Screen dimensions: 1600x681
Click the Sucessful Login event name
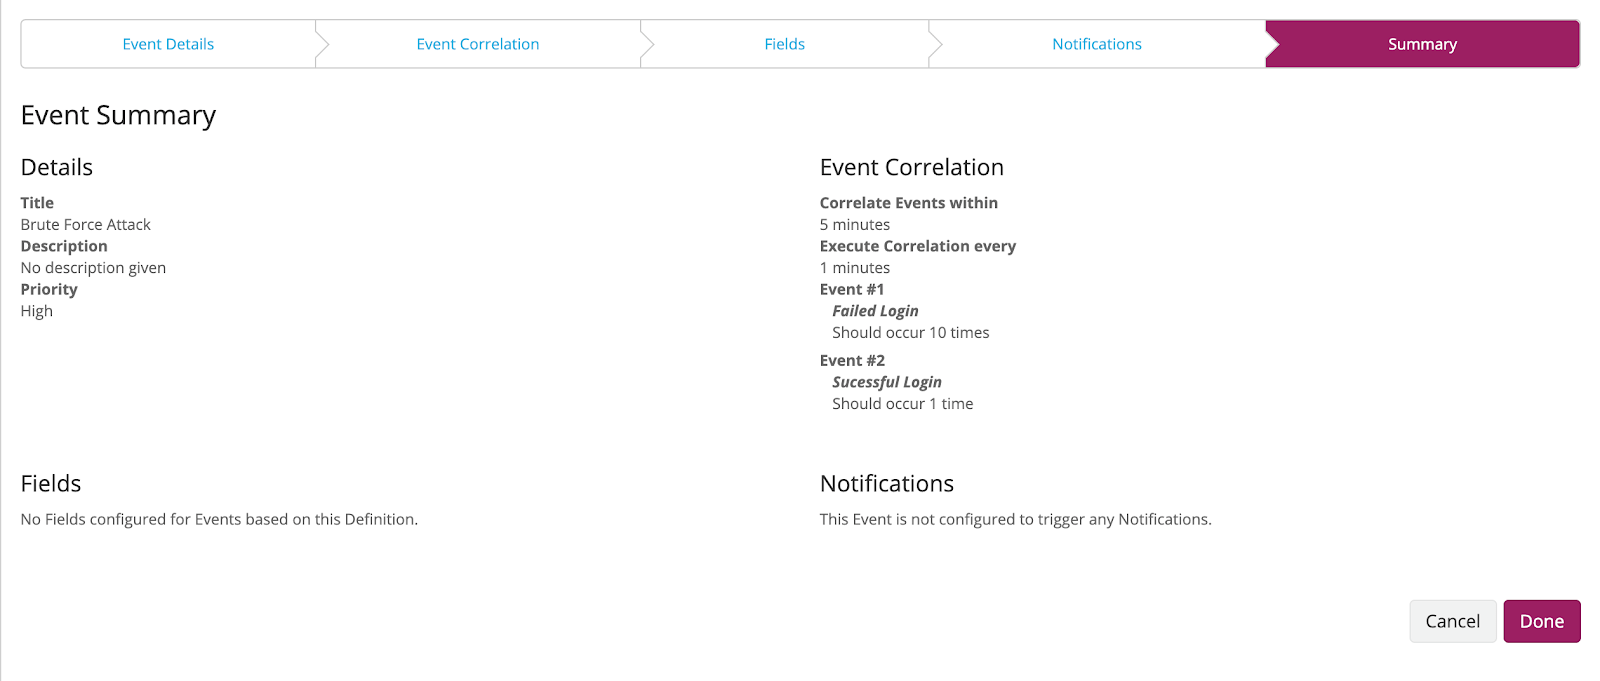887,382
